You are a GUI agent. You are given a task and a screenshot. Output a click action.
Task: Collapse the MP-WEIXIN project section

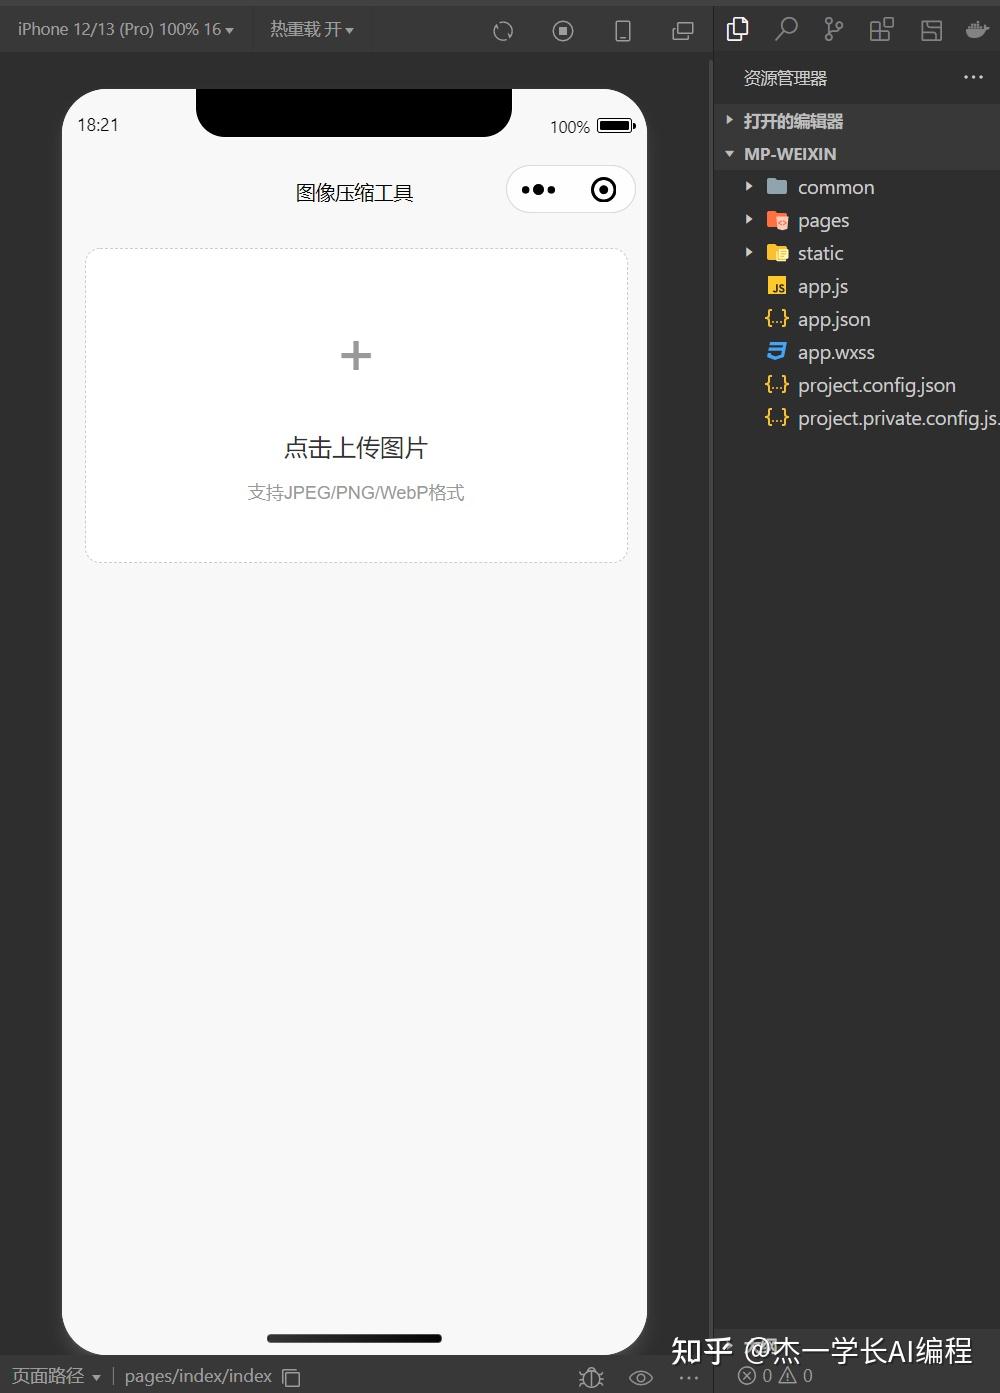point(857,154)
